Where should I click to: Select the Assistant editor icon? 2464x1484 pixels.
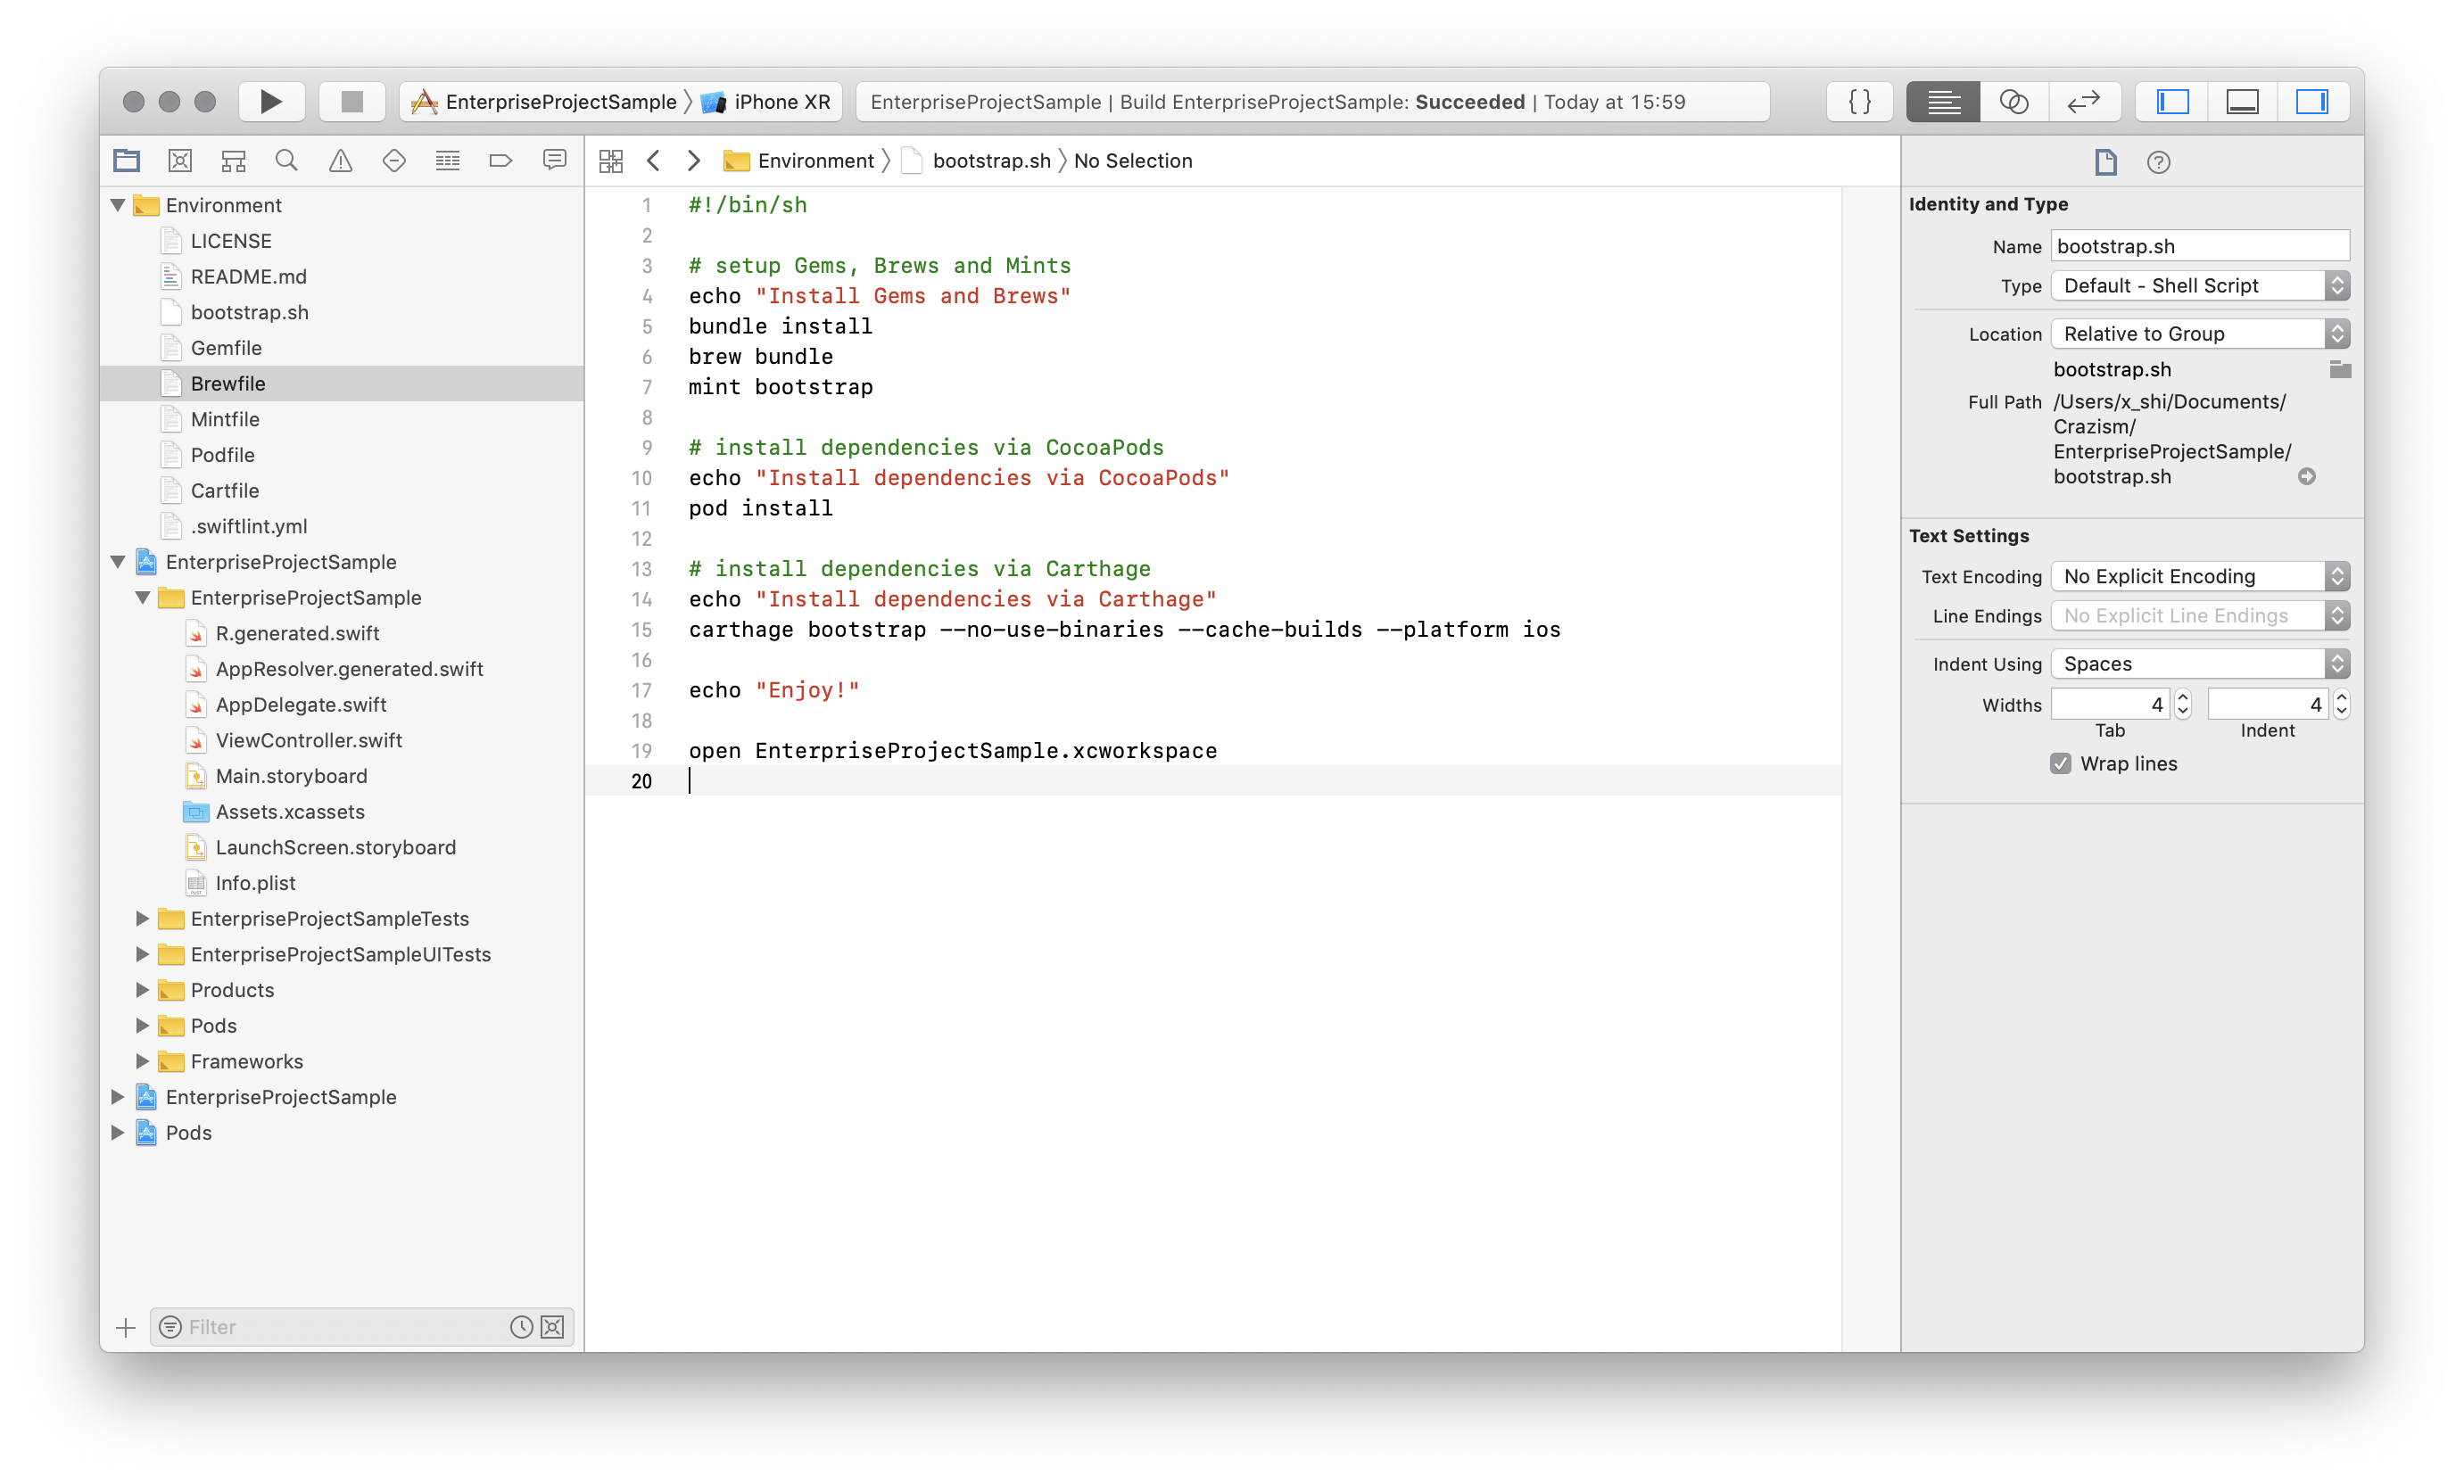2012,101
